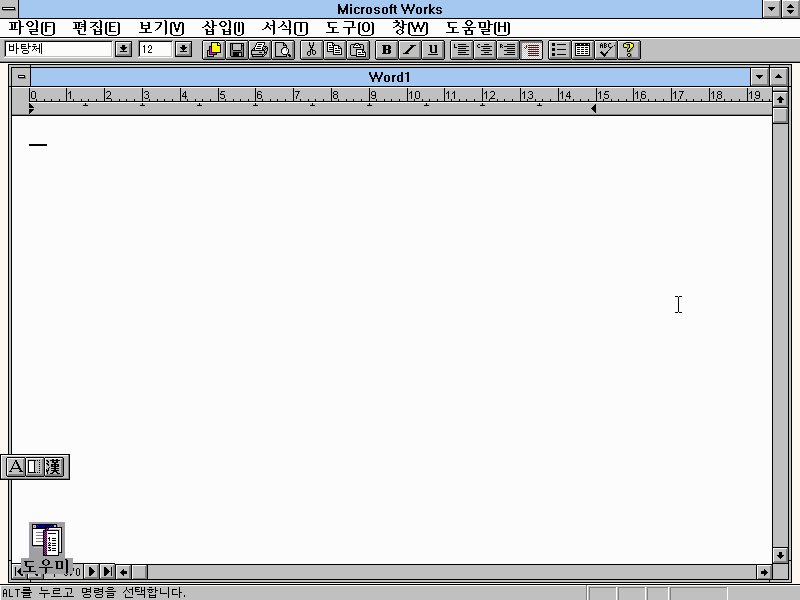Click the vertical scrollbar down arrow
800x600 pixels.
pos(780,555)
